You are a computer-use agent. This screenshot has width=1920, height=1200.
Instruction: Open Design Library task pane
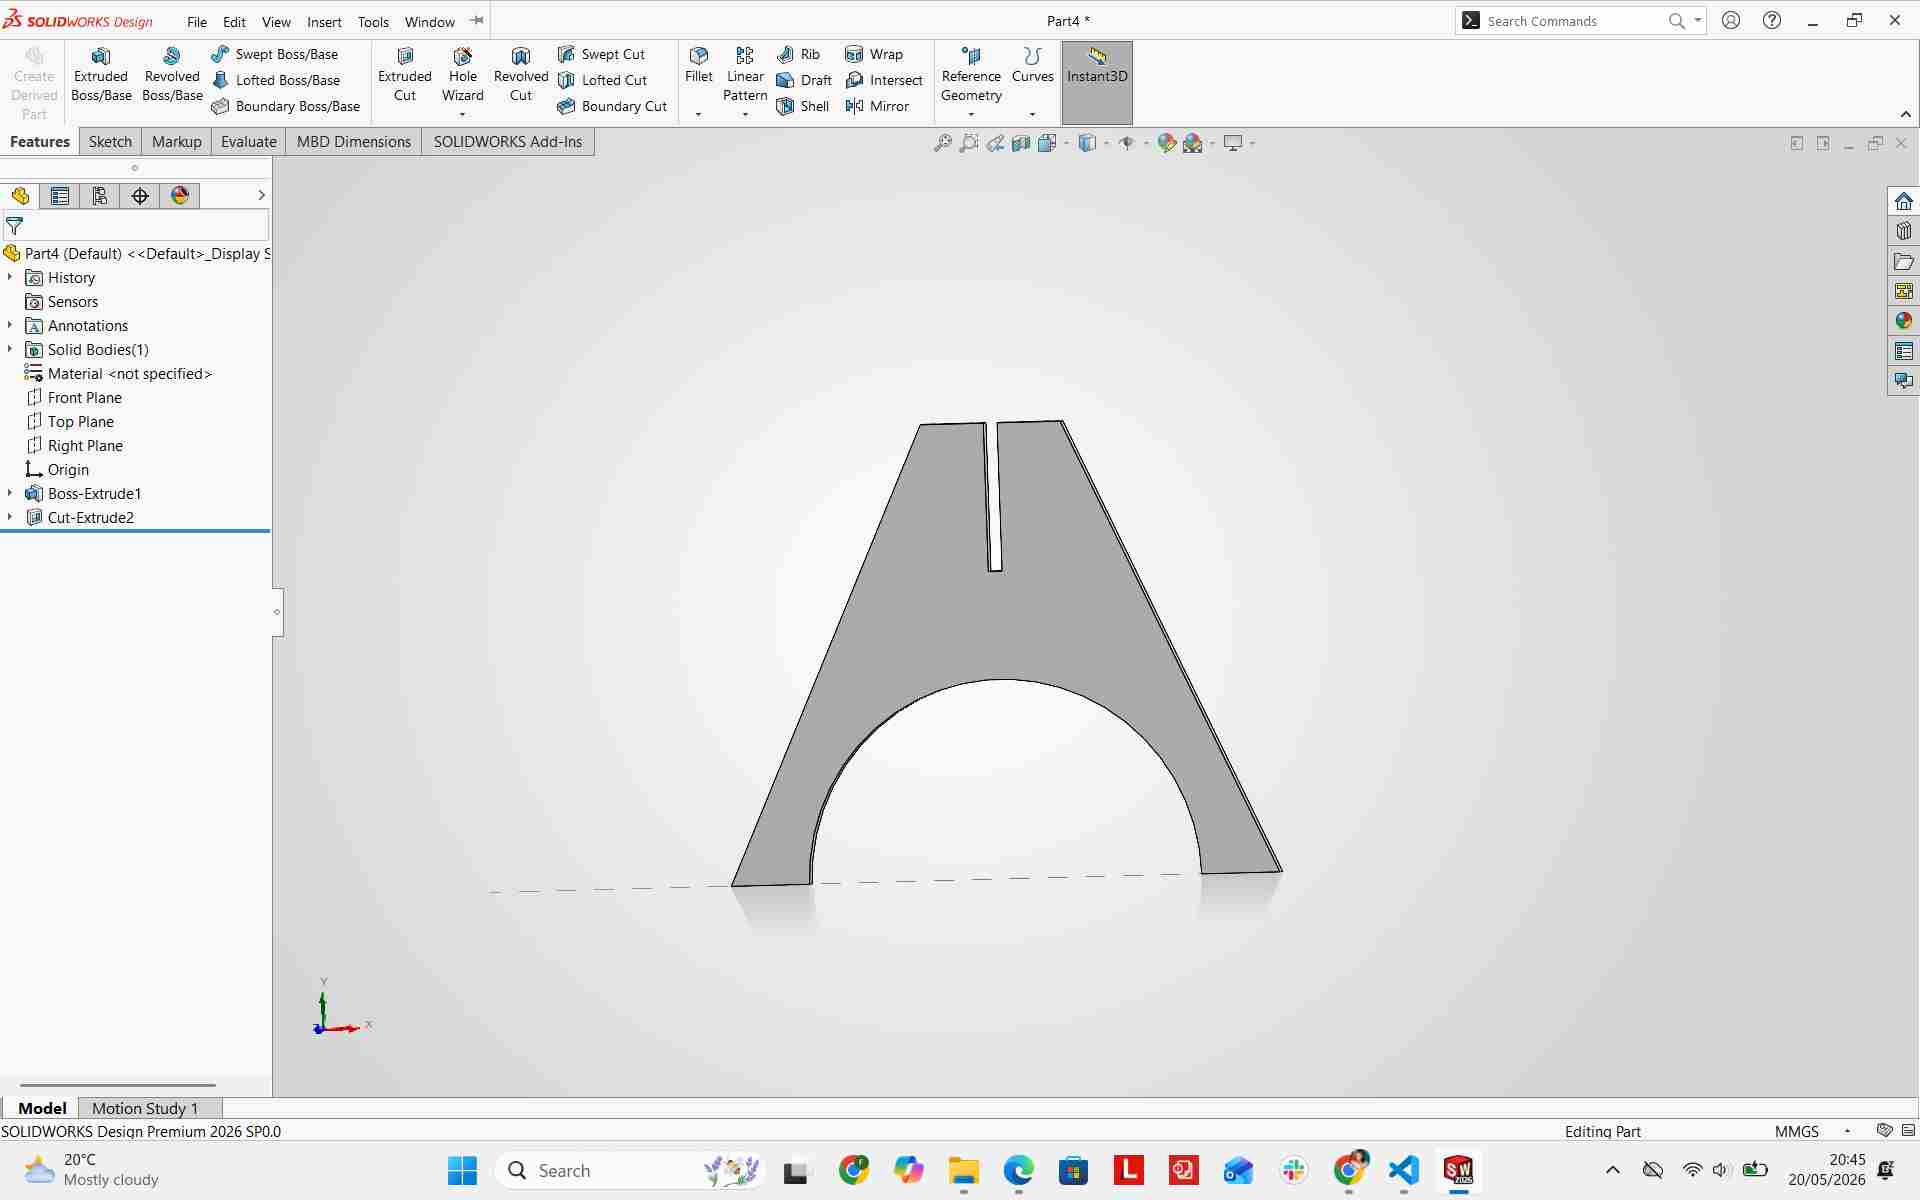[1903, 231]
